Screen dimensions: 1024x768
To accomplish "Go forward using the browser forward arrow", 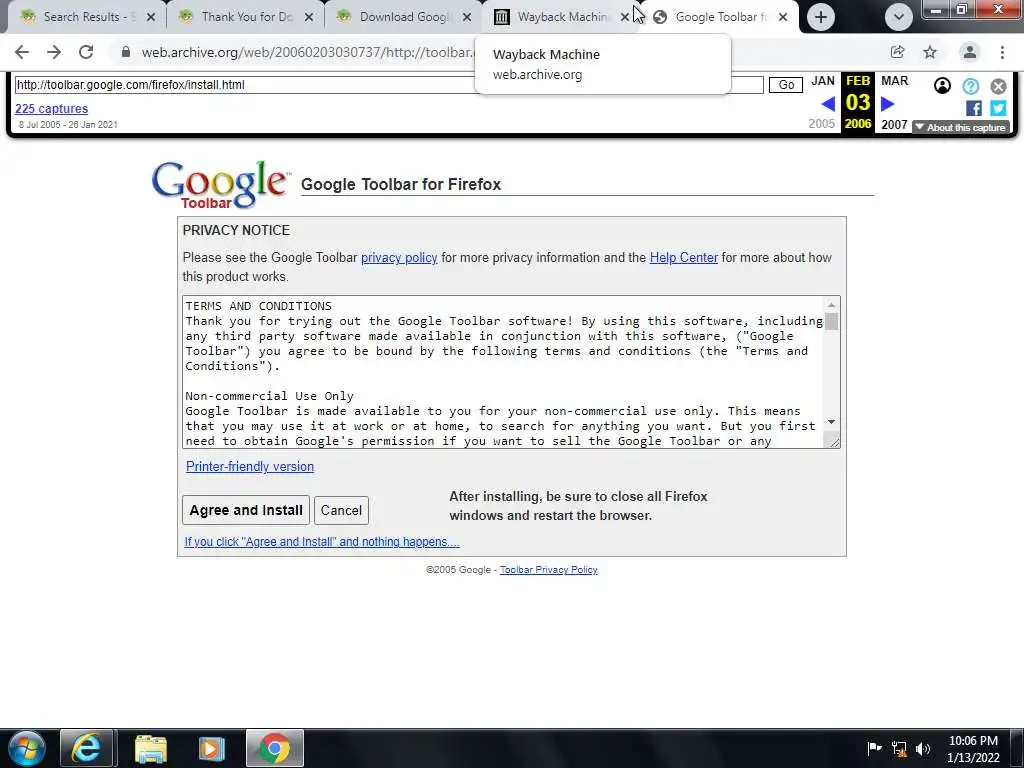I will pos(54,52).
